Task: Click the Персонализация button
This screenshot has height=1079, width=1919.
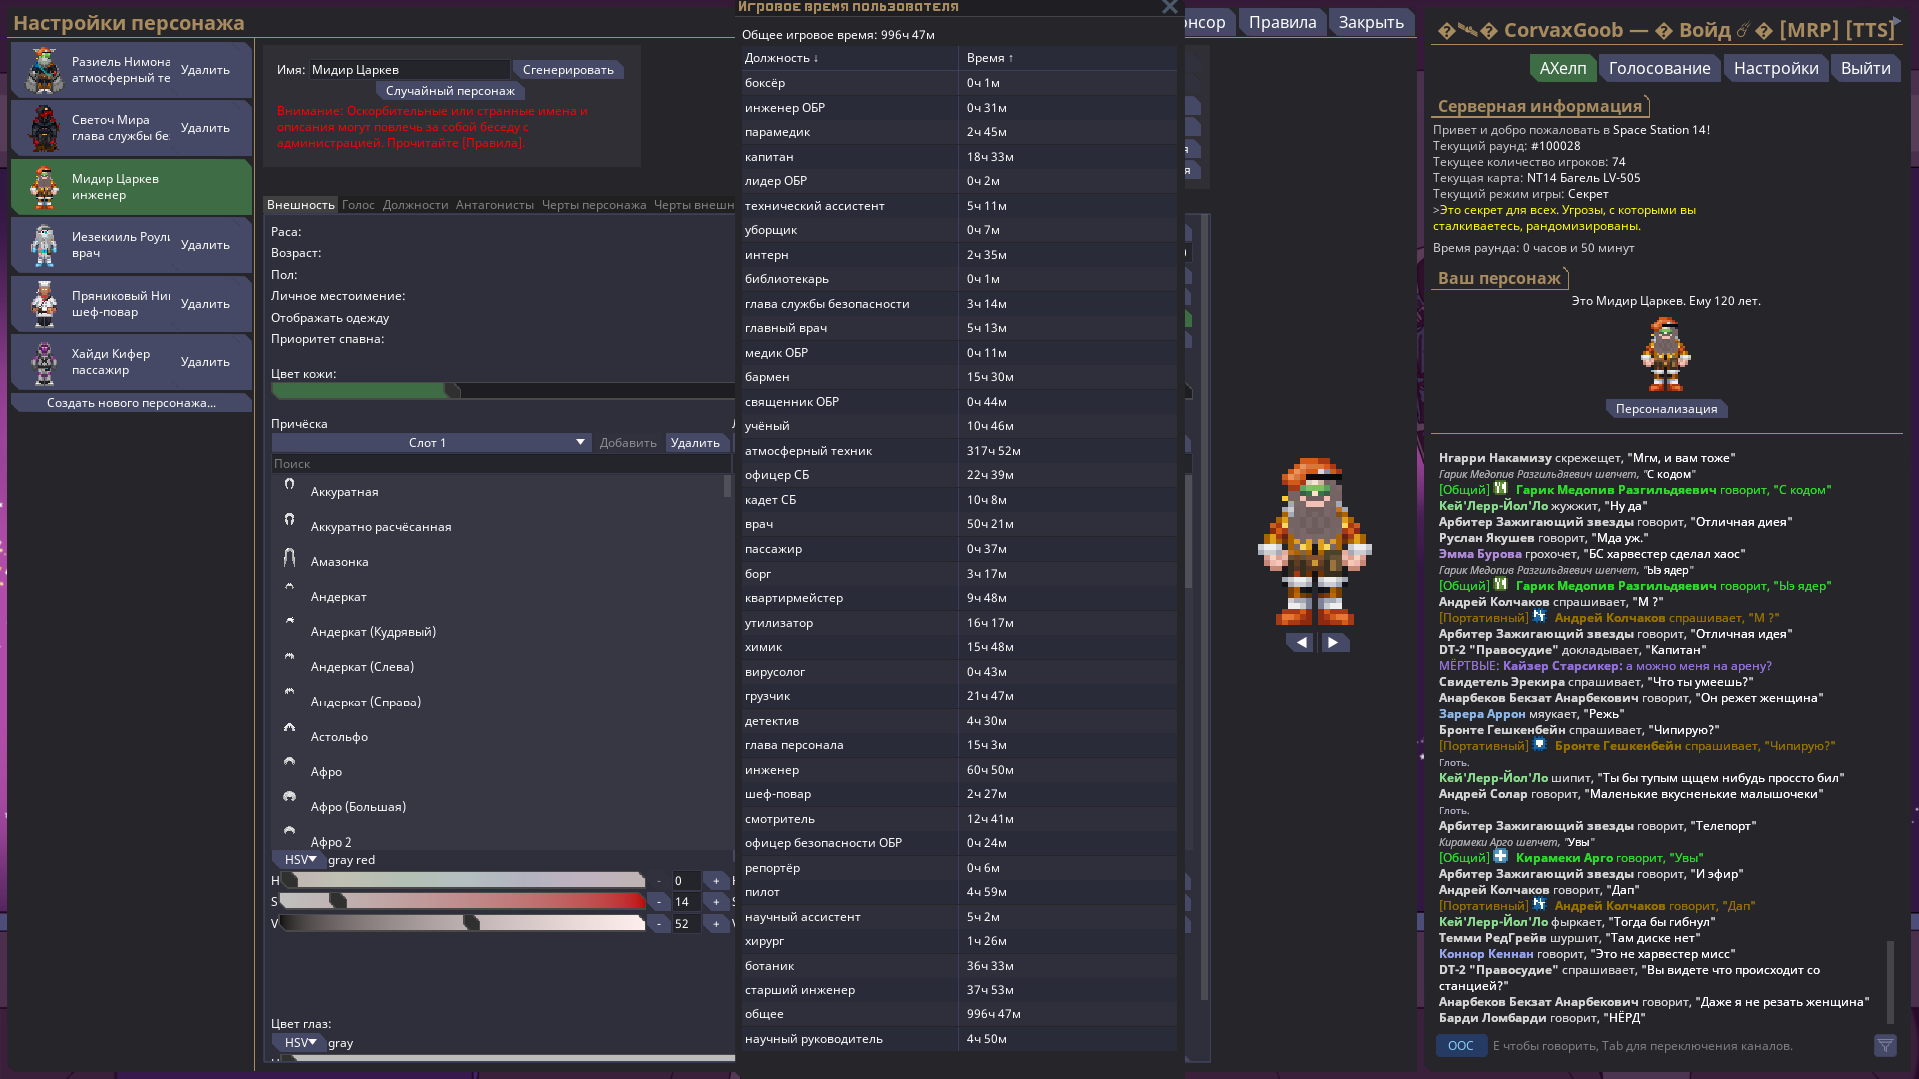Action: (1666, 409)
